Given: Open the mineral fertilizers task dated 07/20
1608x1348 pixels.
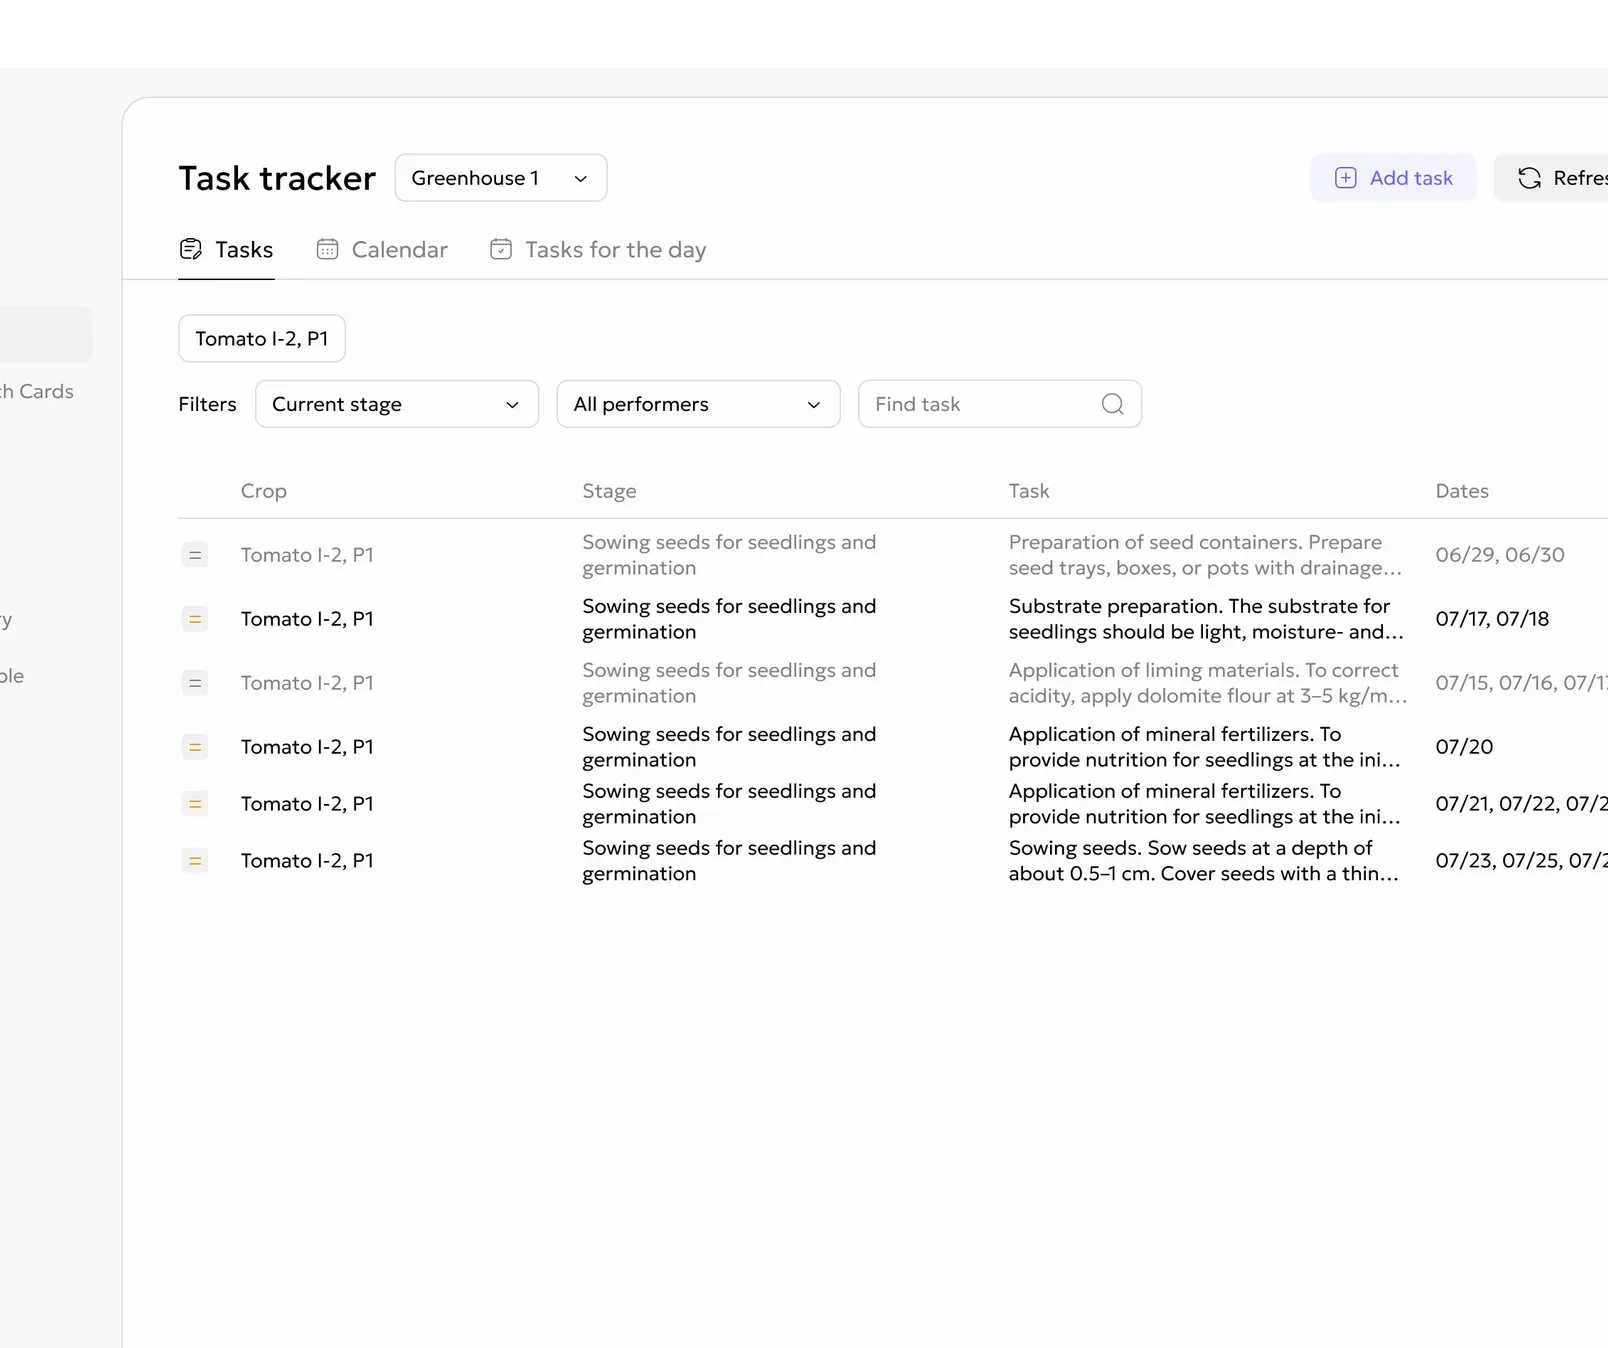Looking at the screenshot, I should pos(1205,747).
